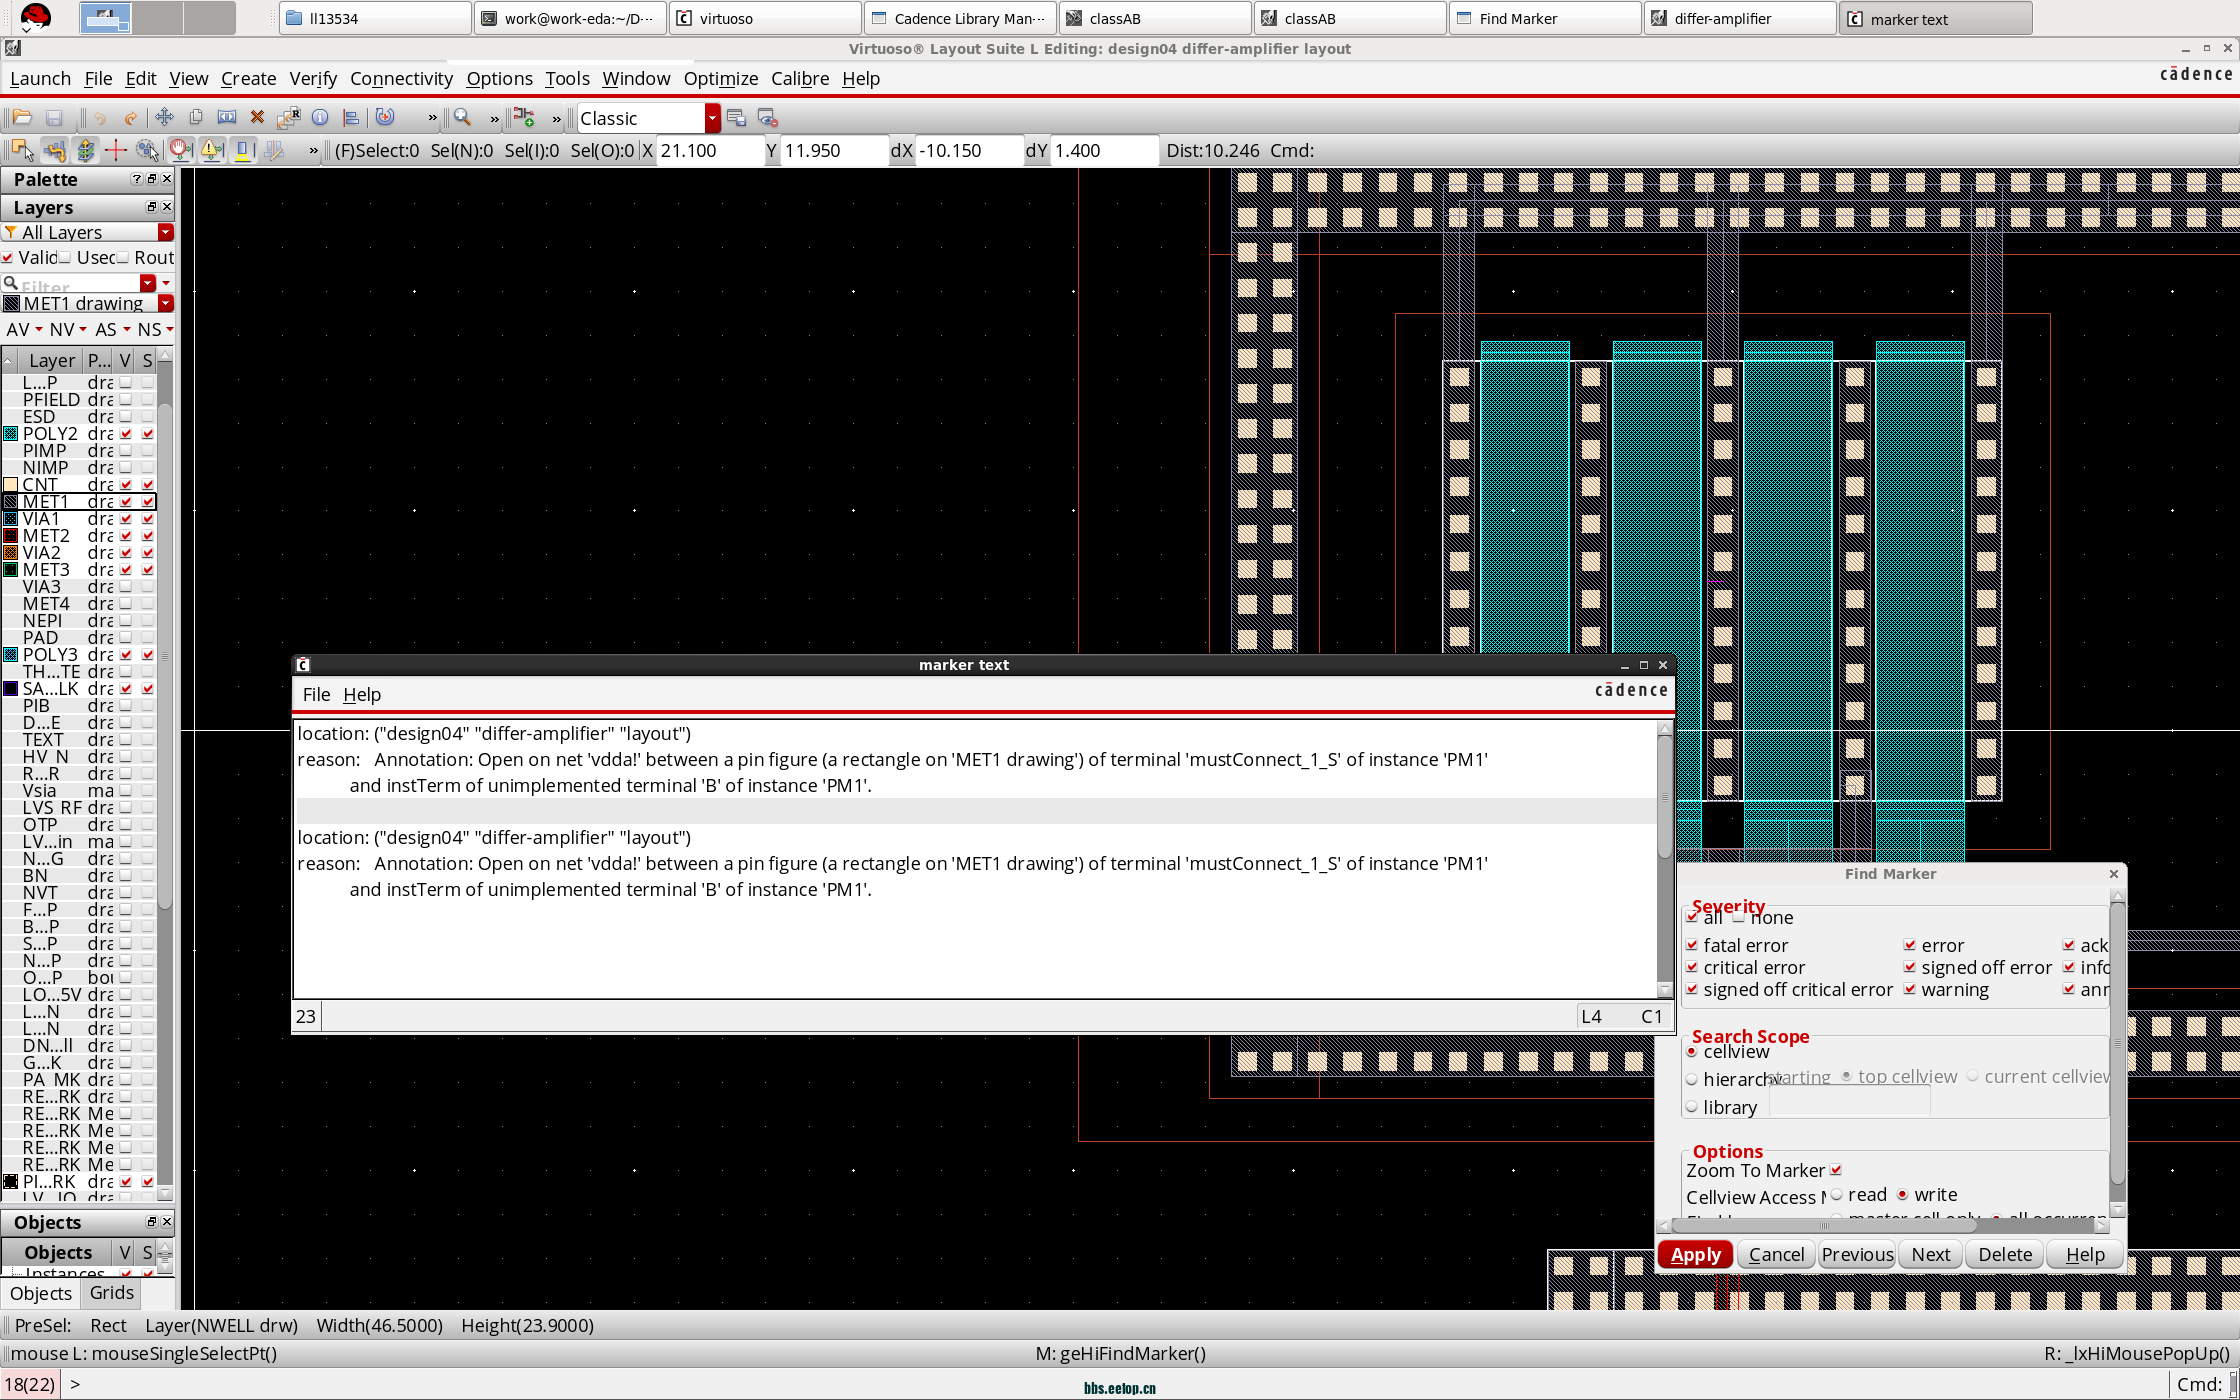Click the Move tool icon
2240x1400 pixels.
[x=165, y=118]
